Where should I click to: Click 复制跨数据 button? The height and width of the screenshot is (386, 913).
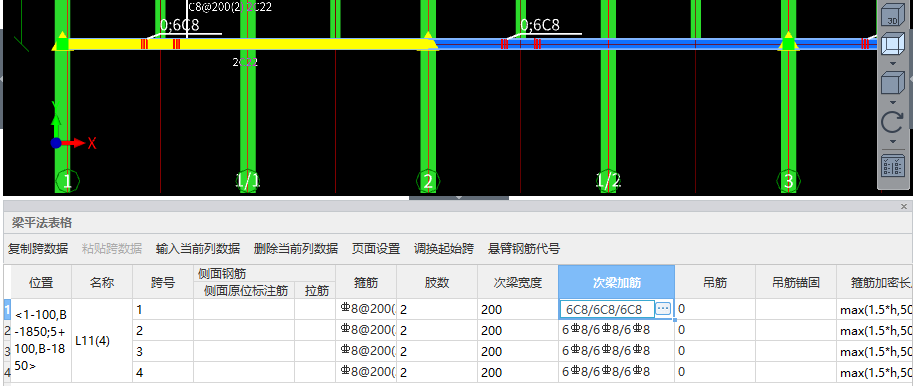pos(38,249)
